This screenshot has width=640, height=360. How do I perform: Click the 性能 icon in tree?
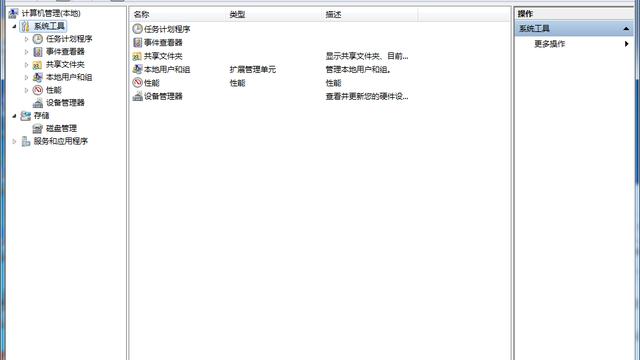(38, 90)
